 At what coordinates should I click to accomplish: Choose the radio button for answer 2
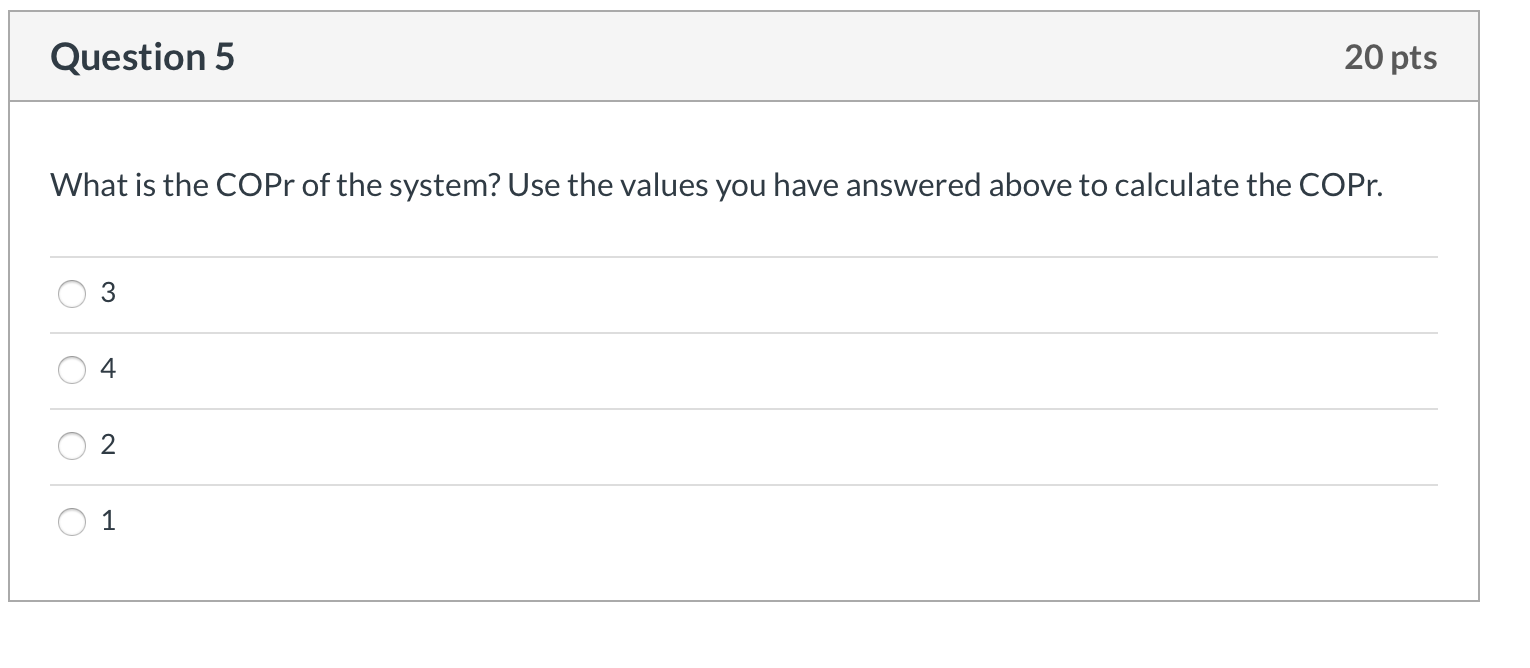tap(73, 446)
